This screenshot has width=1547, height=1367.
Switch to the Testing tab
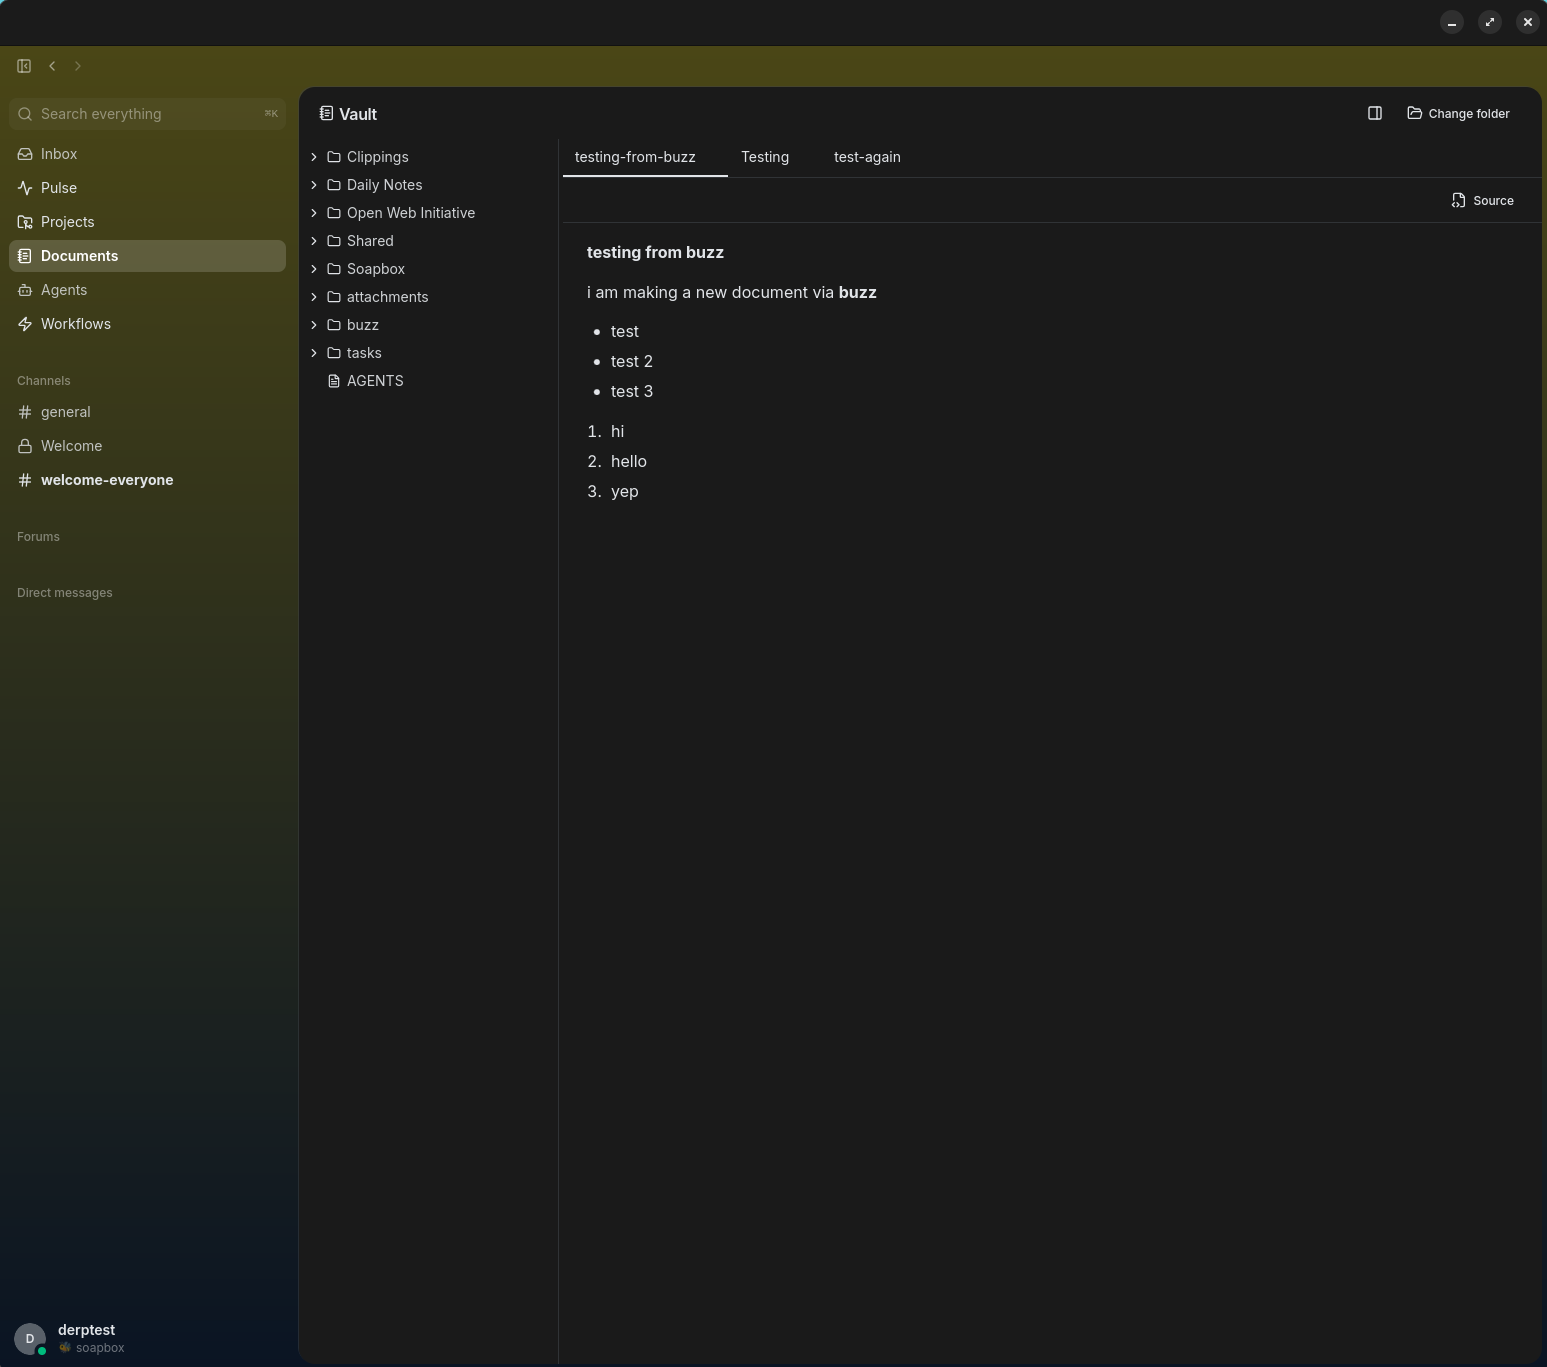(765, 157)
